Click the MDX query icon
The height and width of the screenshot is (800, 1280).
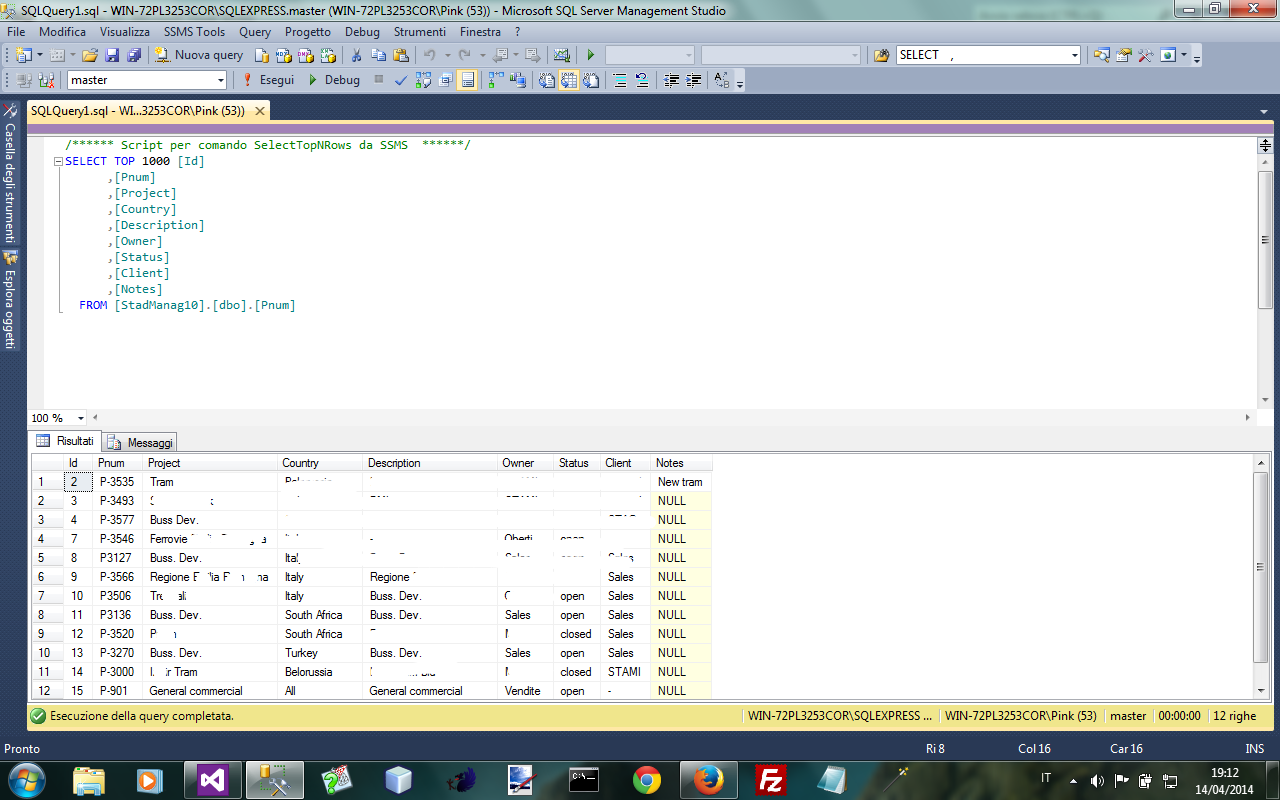pos(283,55)
